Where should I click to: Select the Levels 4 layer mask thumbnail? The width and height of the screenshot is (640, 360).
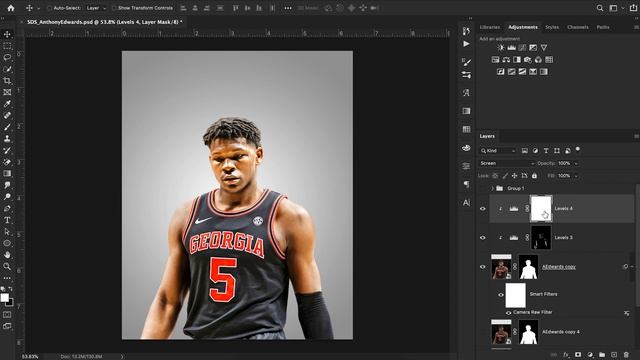541,209
